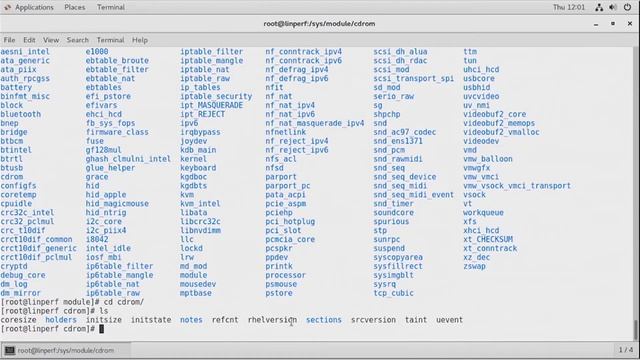Click the e1000 entry

tap(97, 52)
